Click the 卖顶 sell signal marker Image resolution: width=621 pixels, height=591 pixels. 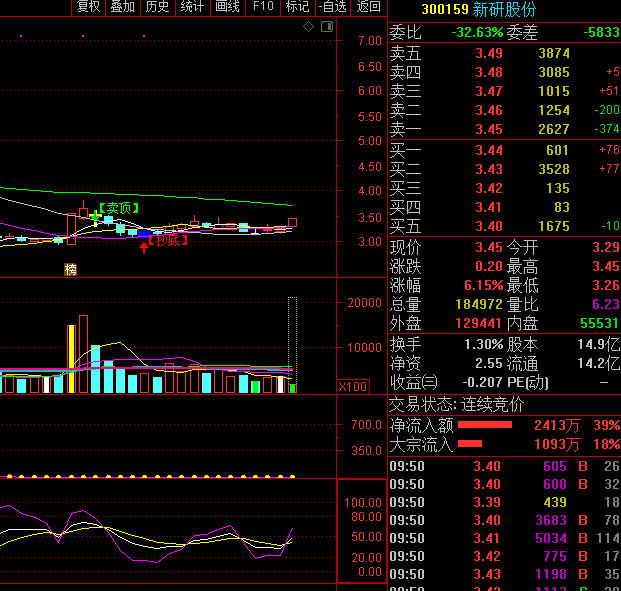[x=119, y=208]
